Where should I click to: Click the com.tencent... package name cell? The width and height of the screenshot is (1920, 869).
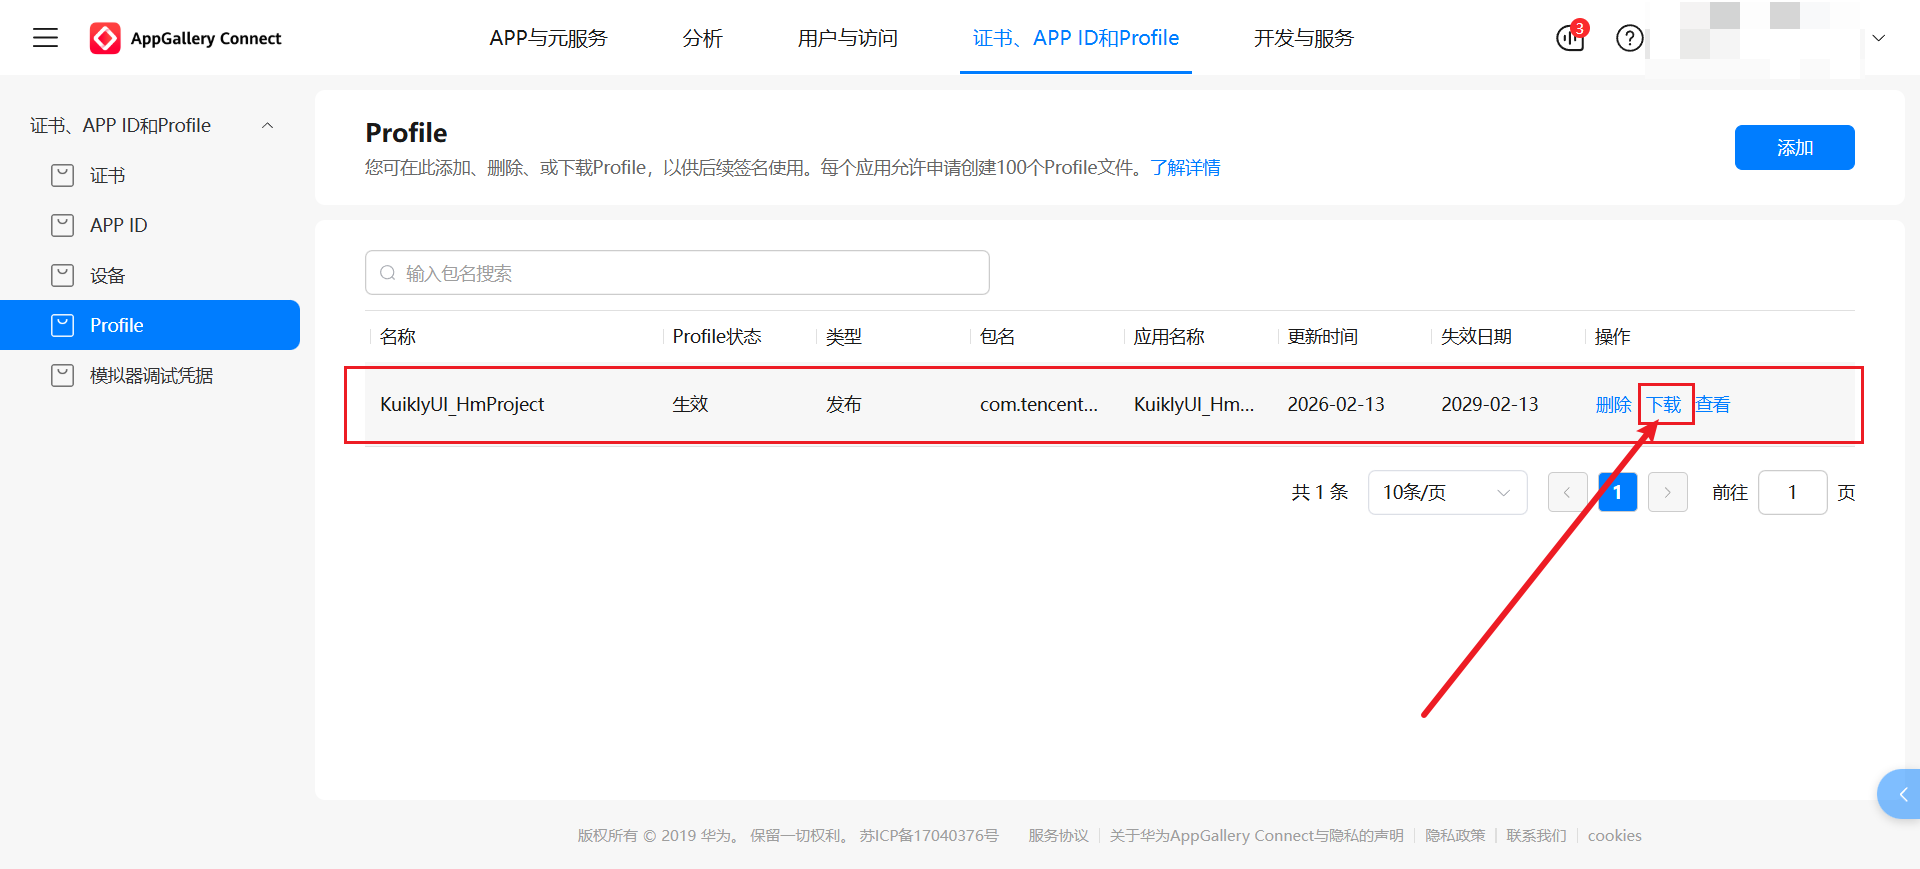(x=1038, y=404)
